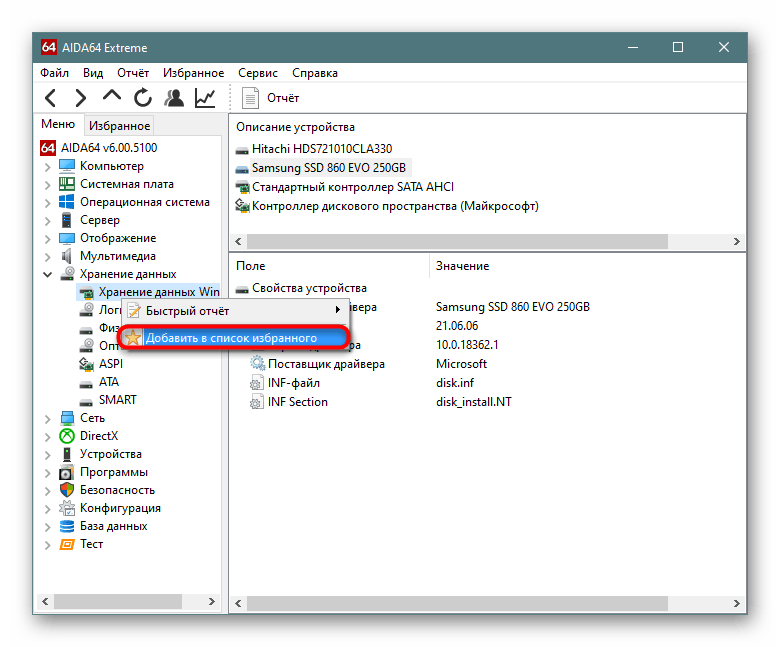The width and height of the screenshot is (780, 647).
Task: Select the Мультимедиа speaker icon
Action: click(x=67, y=256)
